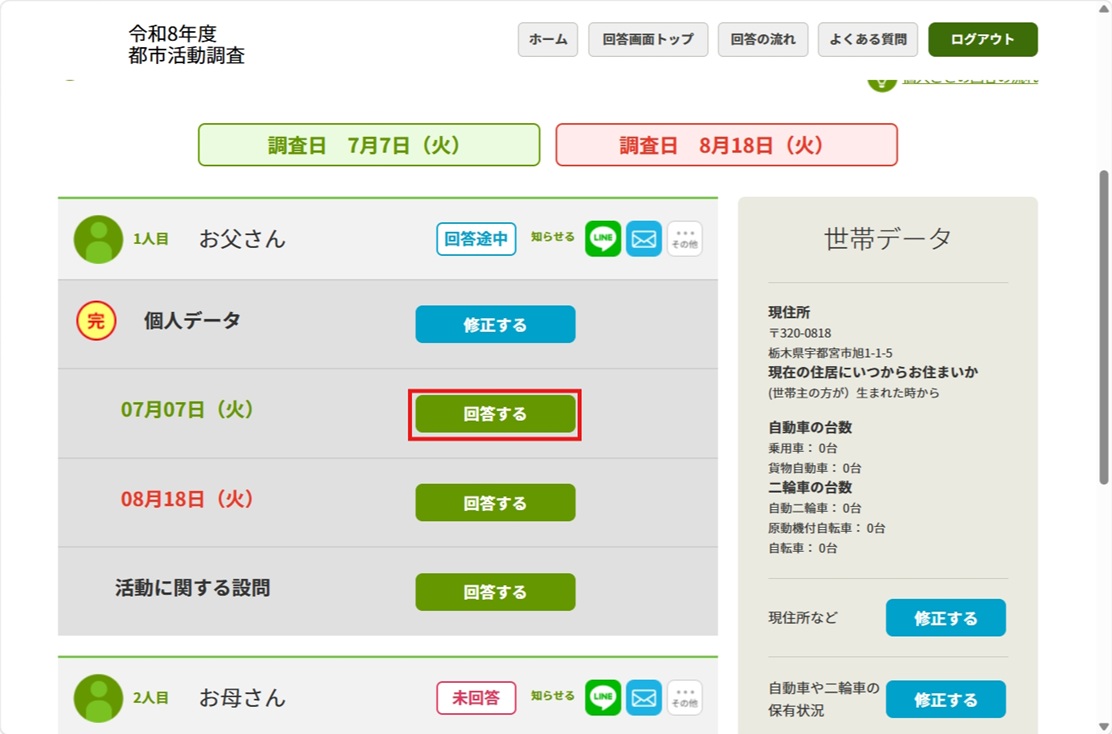Click 回答する for 活動に関する設問
The height and width of the screenshot is (734, 1112).
[495, 591]
